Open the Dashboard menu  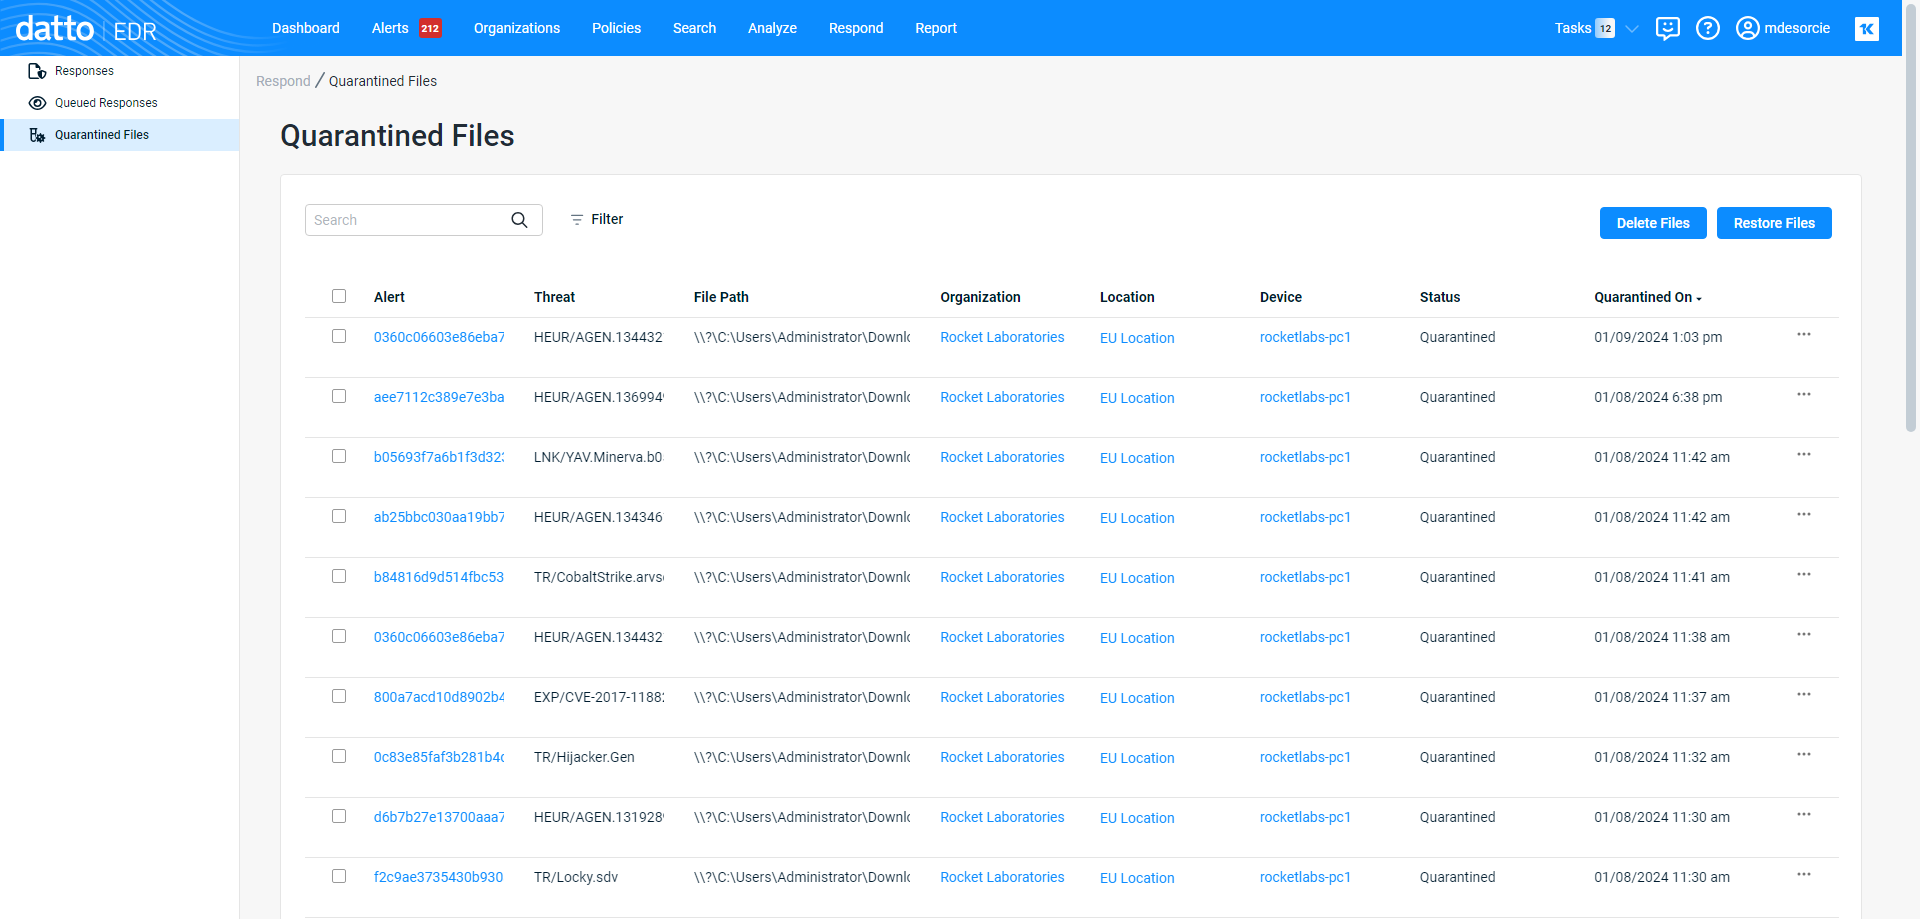306,28
